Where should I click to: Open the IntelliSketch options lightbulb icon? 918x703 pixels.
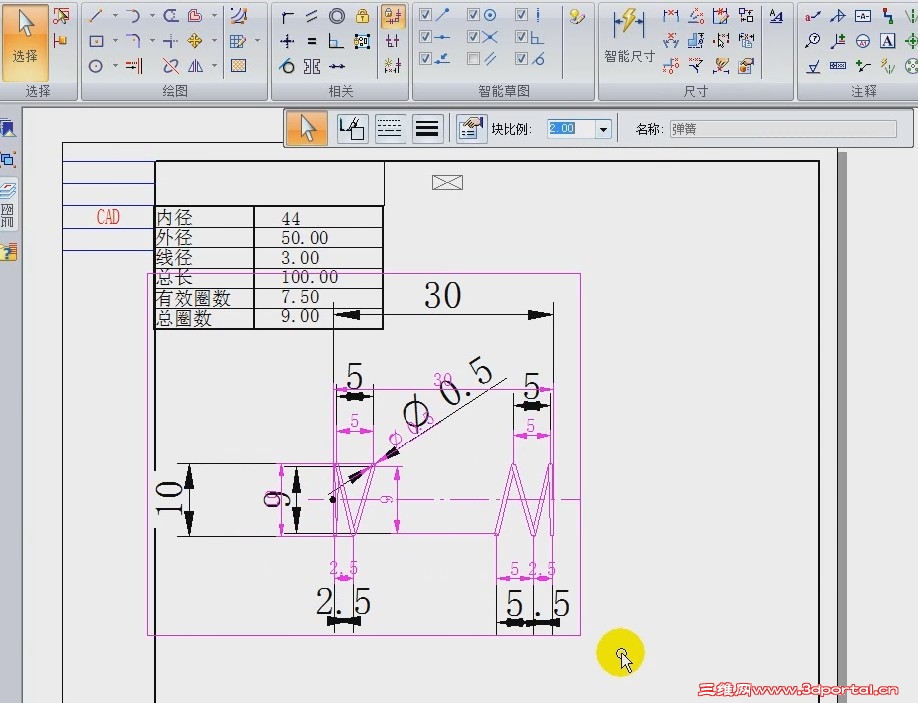point(577,16)
